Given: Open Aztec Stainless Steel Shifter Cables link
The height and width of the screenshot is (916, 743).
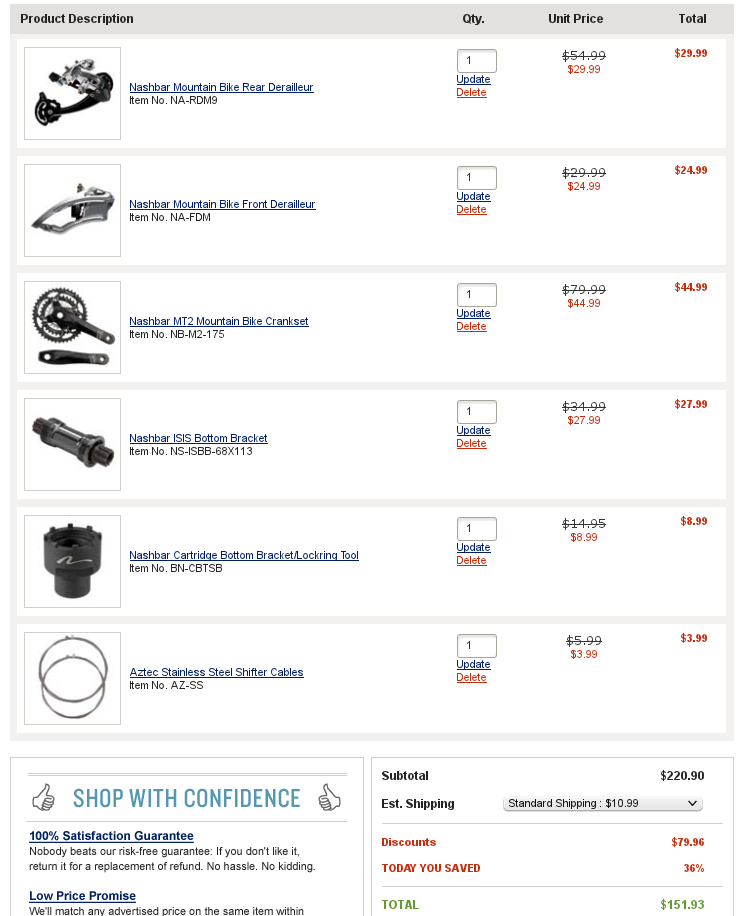Looking at the screenshot, I should (216, 672).
